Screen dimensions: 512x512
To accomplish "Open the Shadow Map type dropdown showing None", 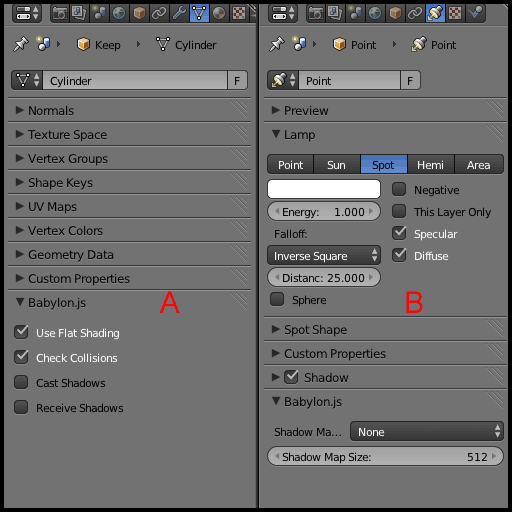I will [x=427, y=431].
